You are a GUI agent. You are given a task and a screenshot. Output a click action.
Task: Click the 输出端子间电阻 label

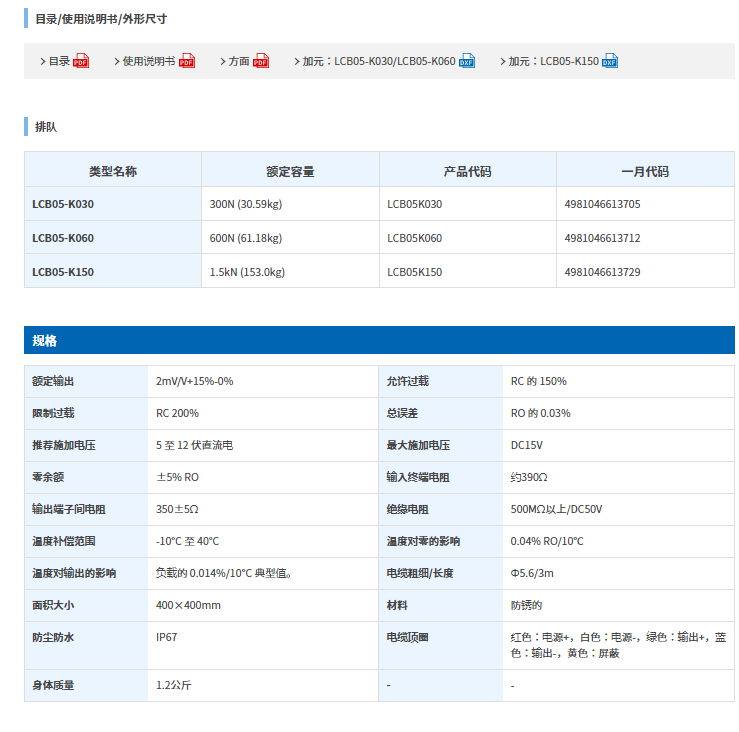point(69,510)
